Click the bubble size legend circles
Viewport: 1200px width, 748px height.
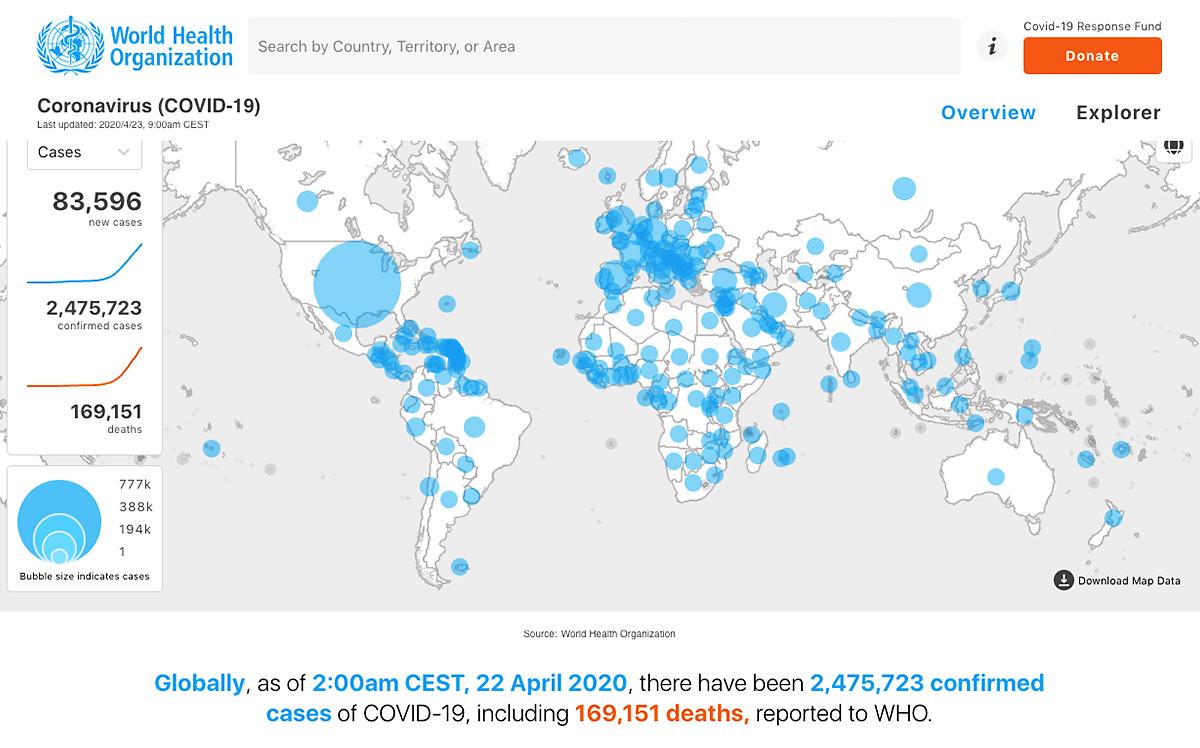tap(59, 522)
